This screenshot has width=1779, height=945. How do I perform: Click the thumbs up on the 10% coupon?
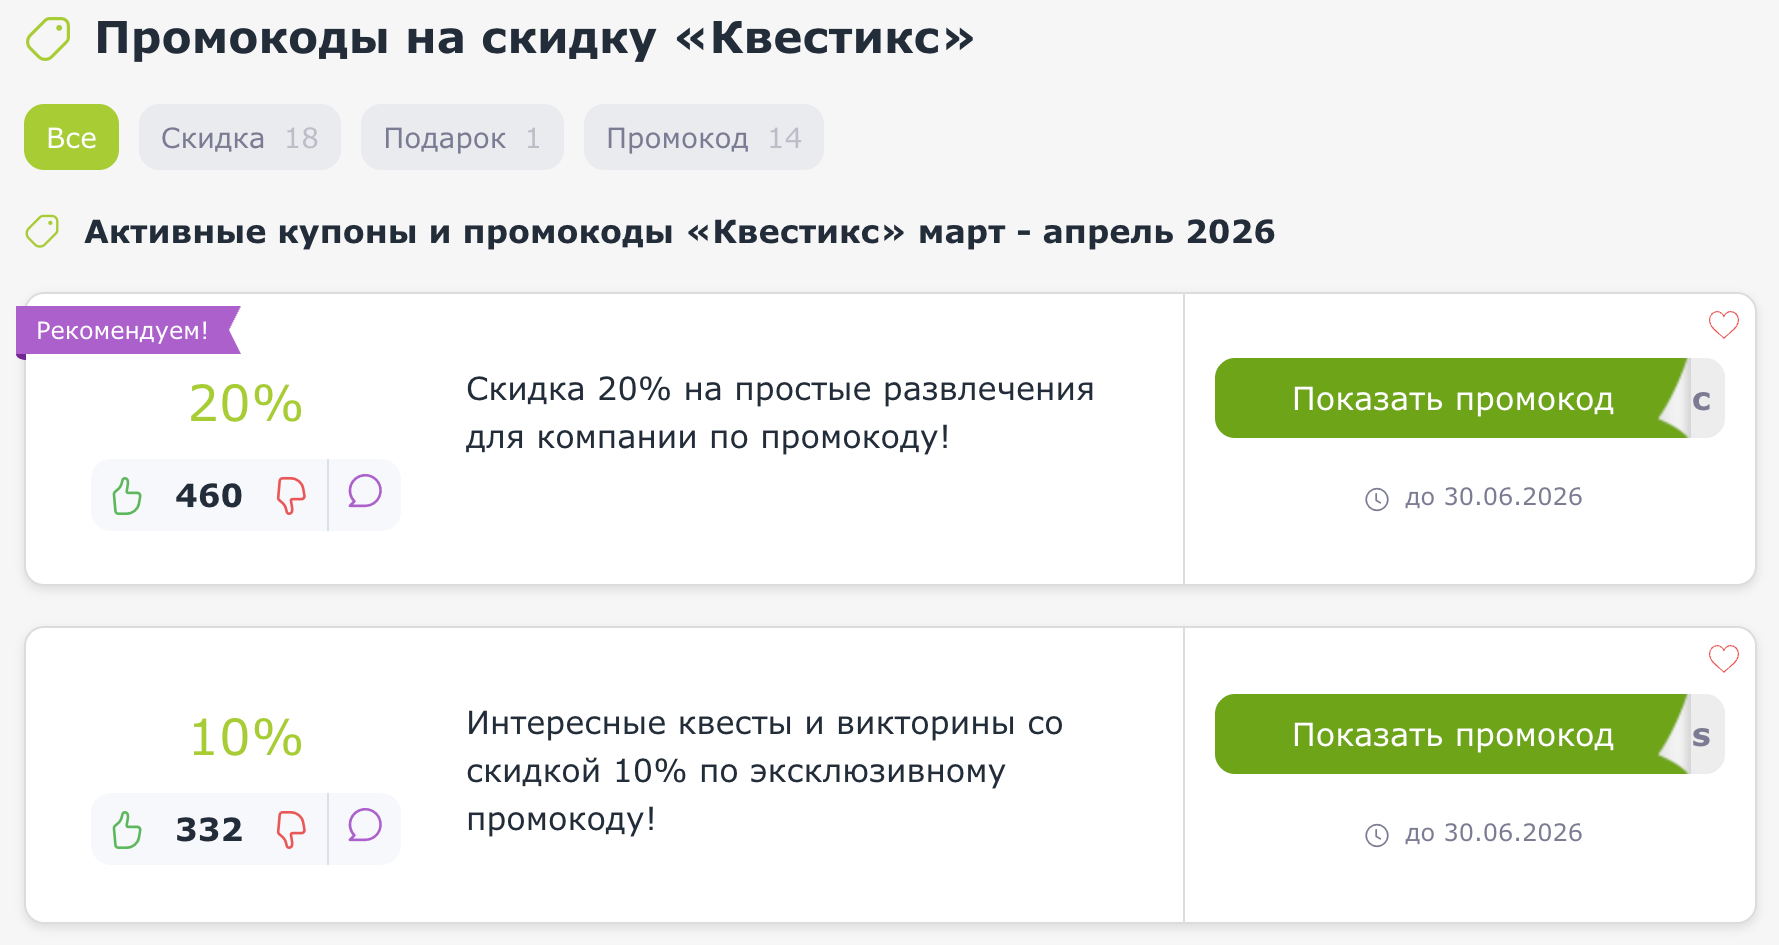126,828
